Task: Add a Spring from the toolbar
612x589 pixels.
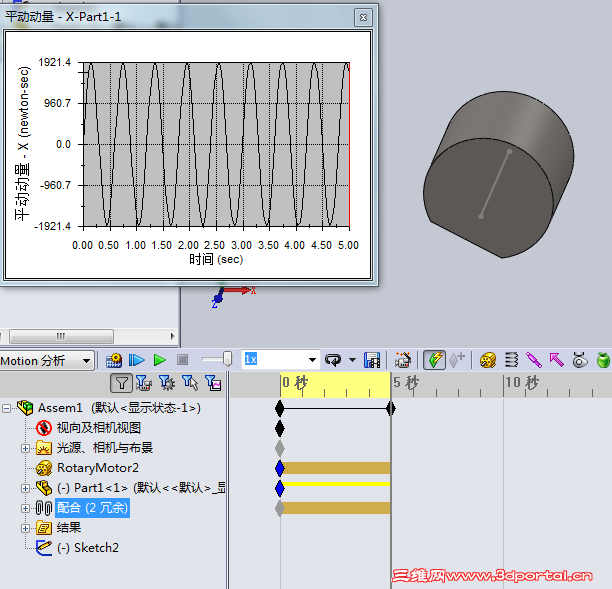Action: [x=511, y=360]
